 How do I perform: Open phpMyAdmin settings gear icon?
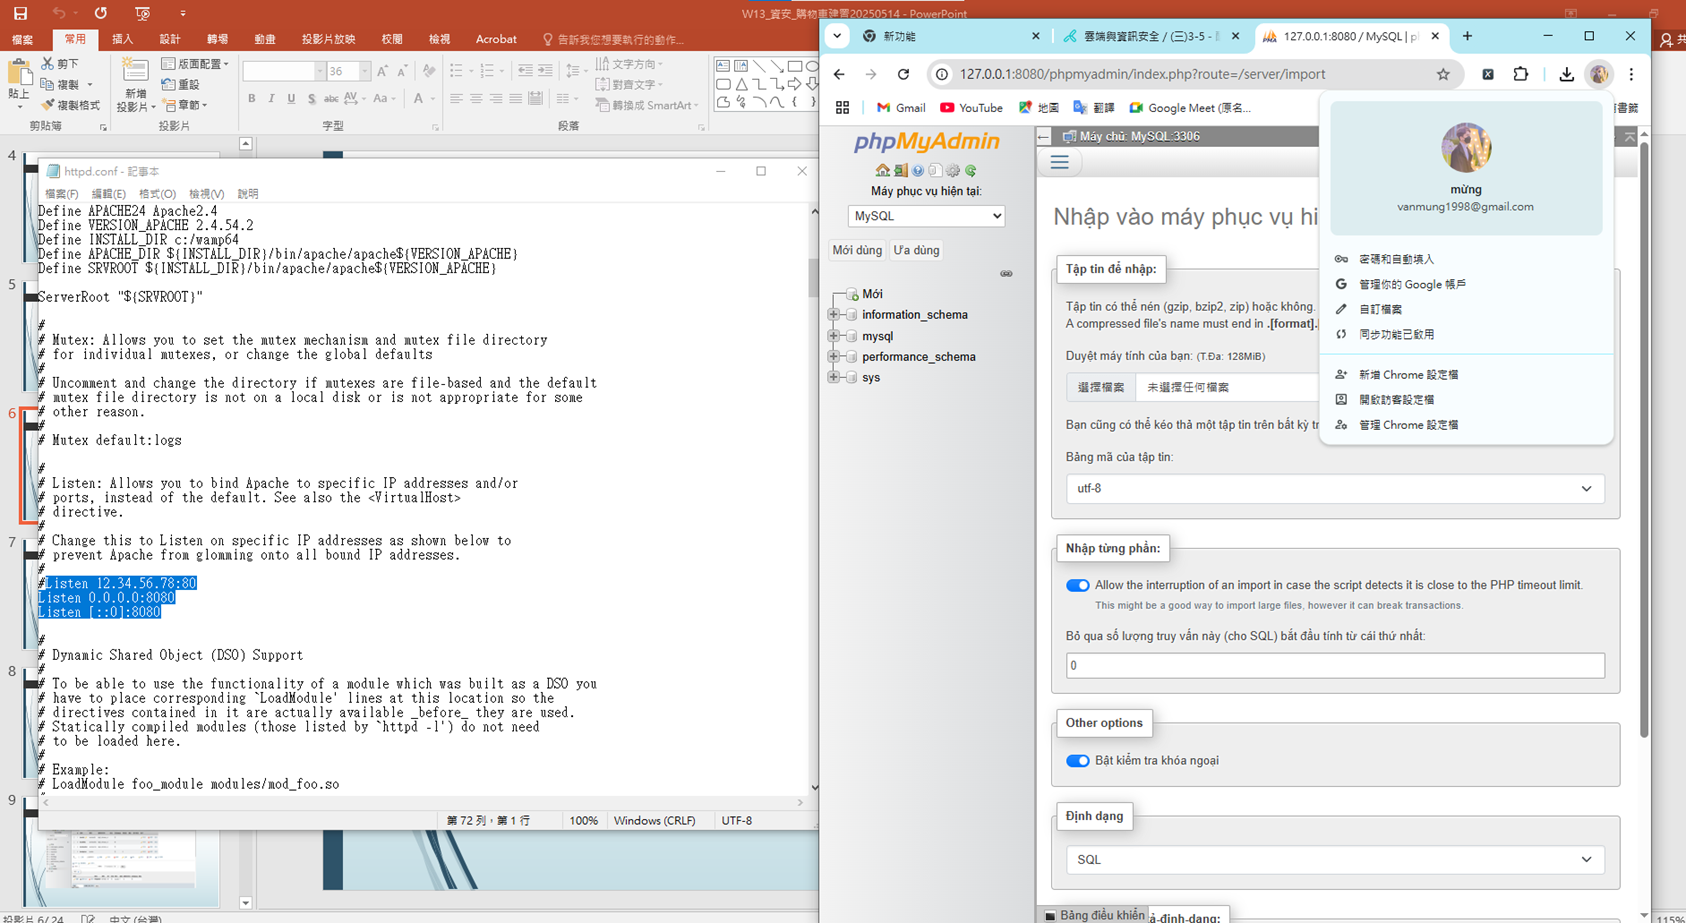[x=953, y=171]
